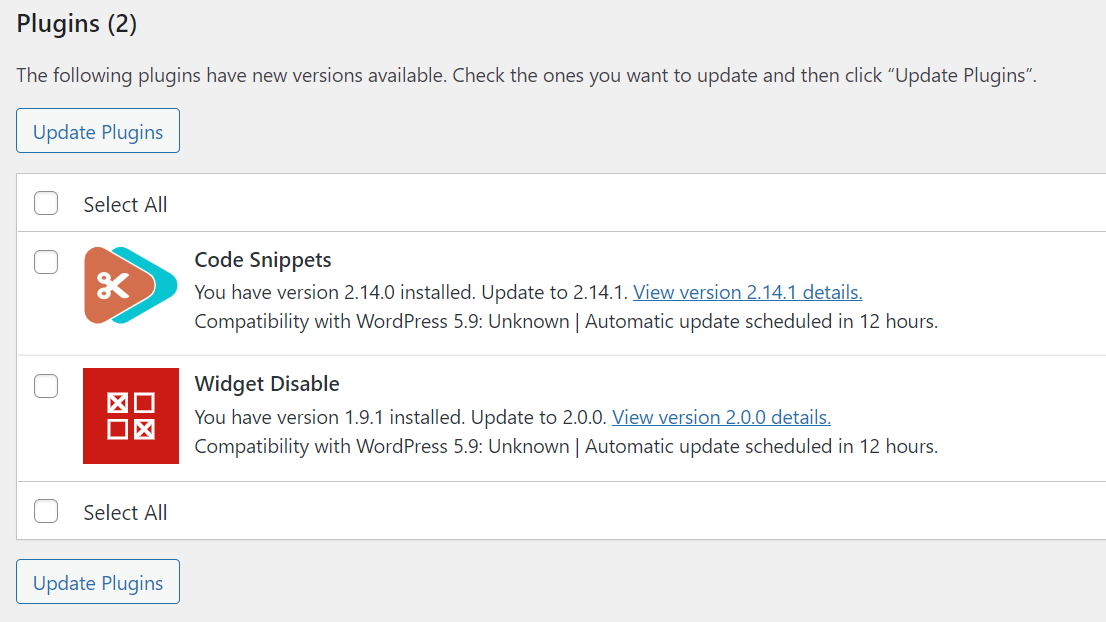Click the new versions available description paragraph

[x=526, y=75]
